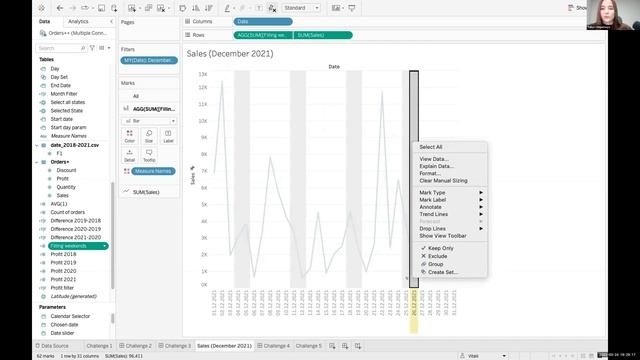Click the data pane vertical scrollbar

click(113, 235)
